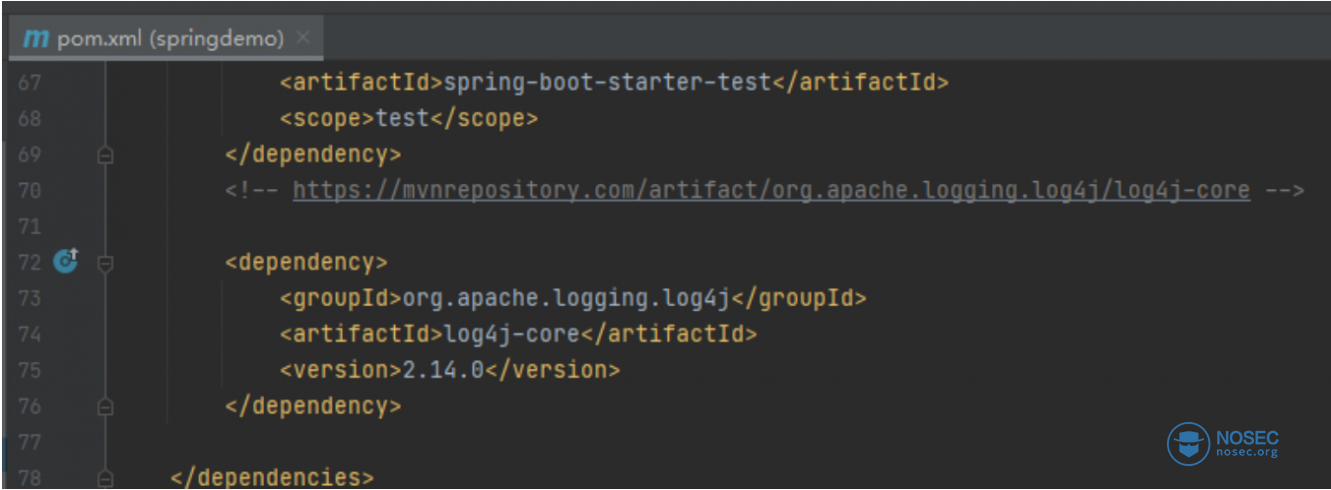The image size is (1331, 490).
Task: Click the spring-boot-starter-test artifactId value
Action: [x=607, y=82]
